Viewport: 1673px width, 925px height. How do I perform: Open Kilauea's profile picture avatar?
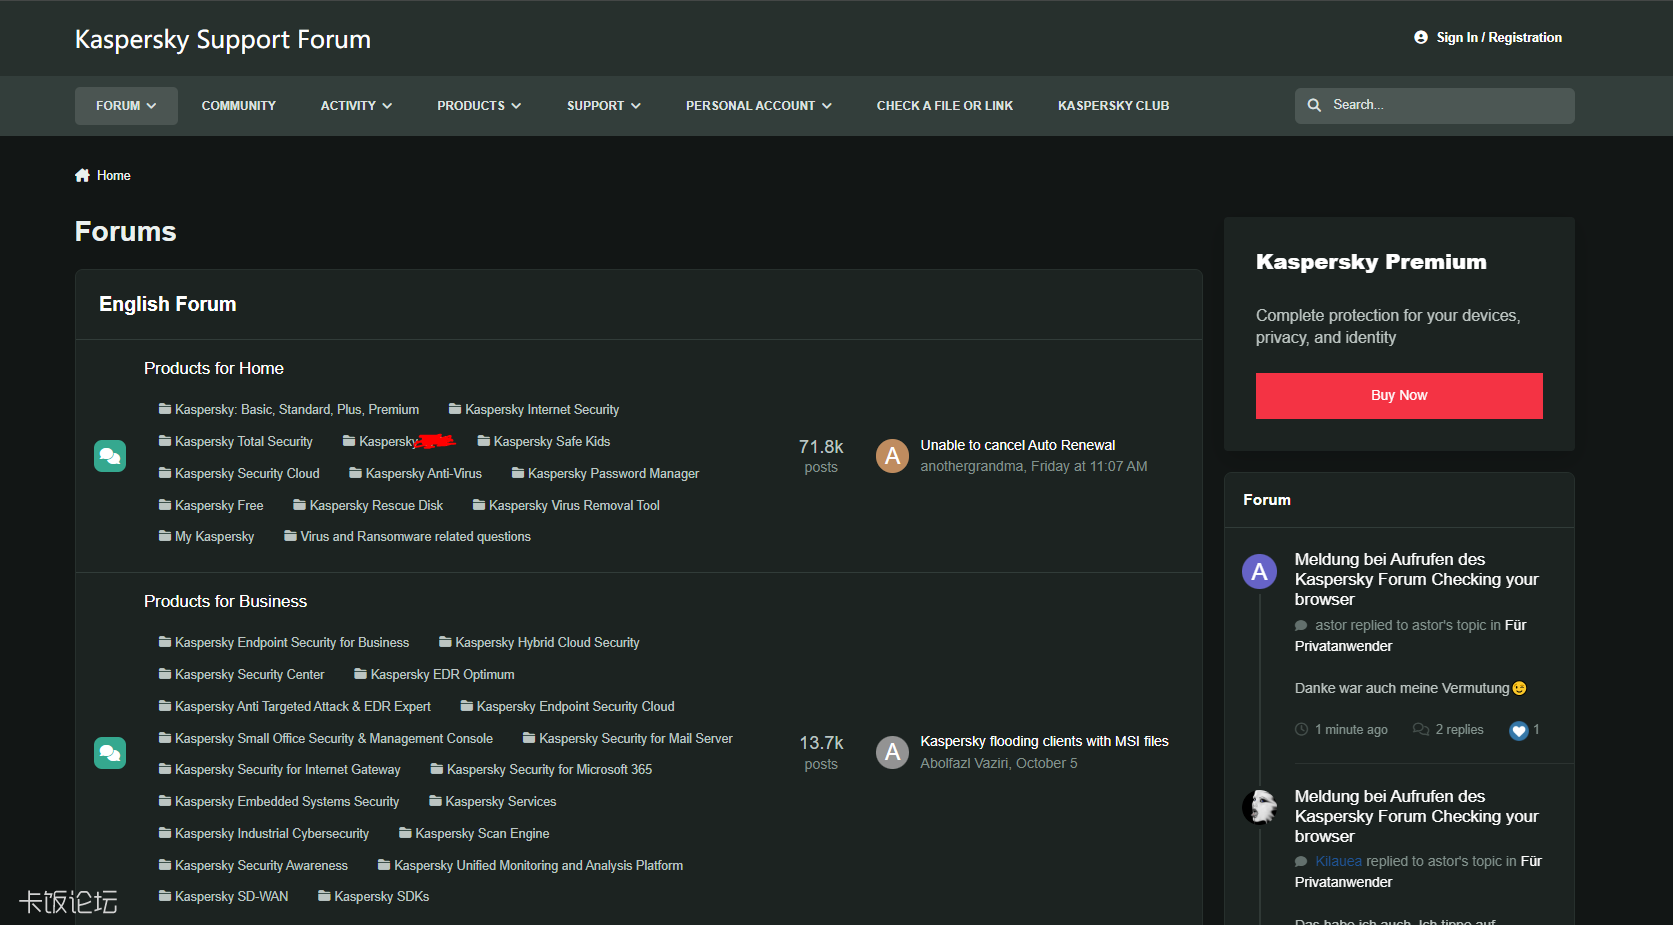(1259, 807)
